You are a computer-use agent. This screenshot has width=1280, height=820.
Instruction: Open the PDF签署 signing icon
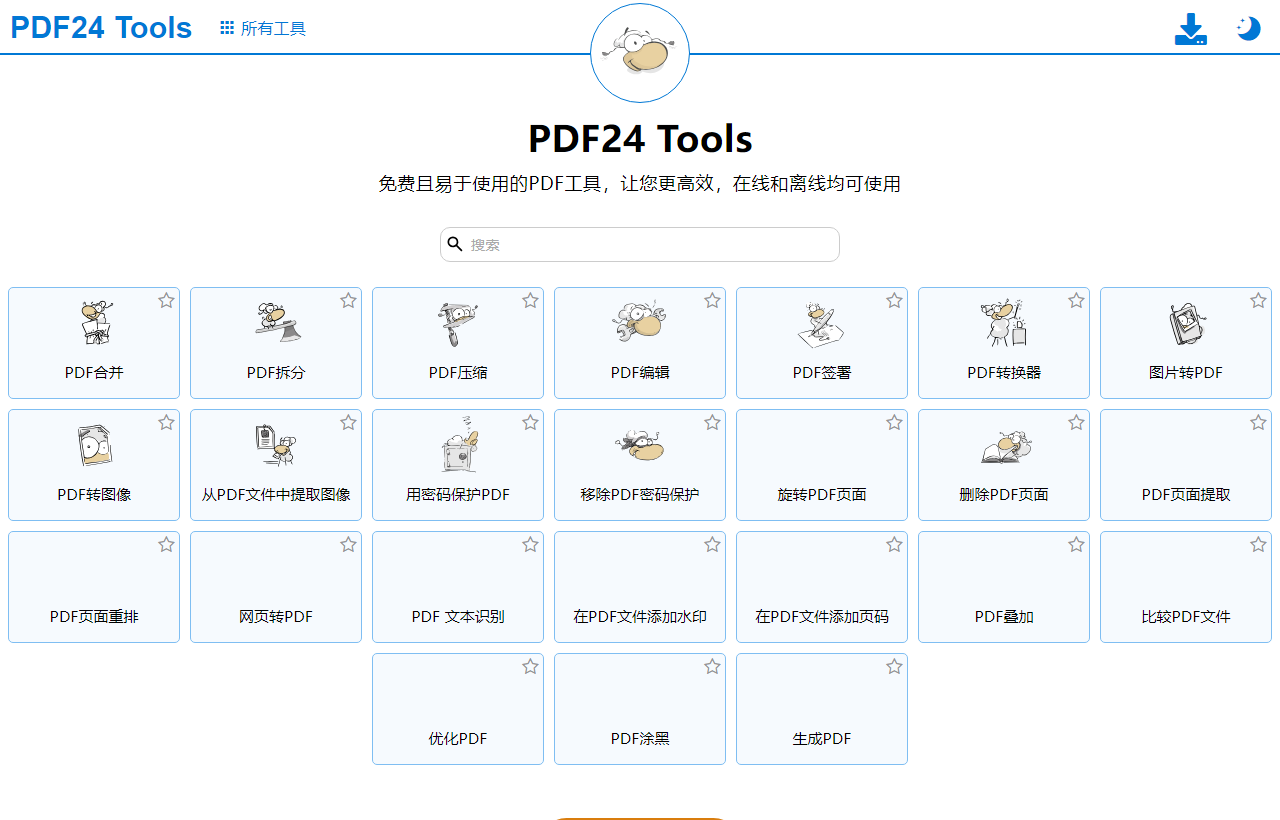click(822, 323)
